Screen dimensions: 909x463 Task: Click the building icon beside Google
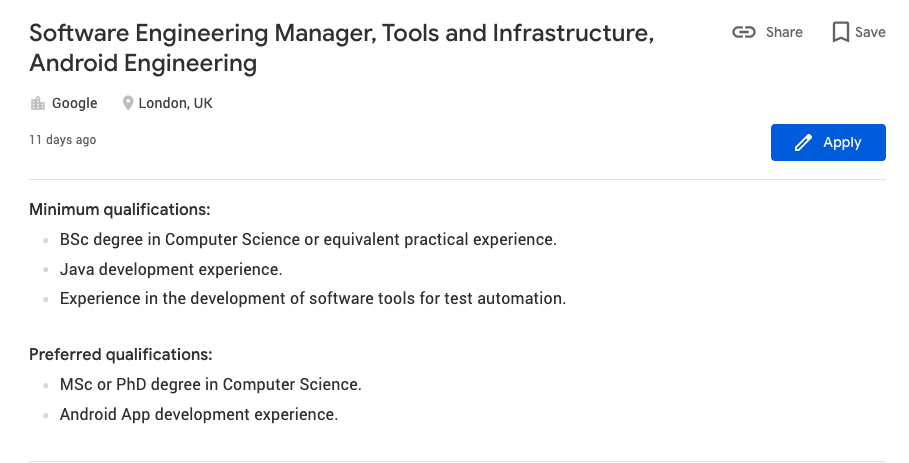click(38, 103)
